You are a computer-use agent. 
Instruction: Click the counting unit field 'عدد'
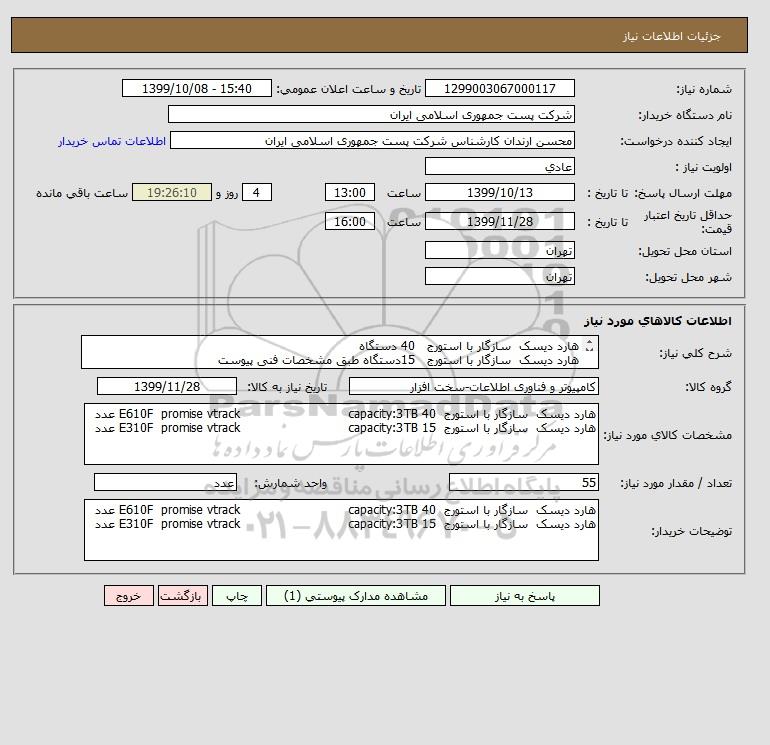pos(165,482)
